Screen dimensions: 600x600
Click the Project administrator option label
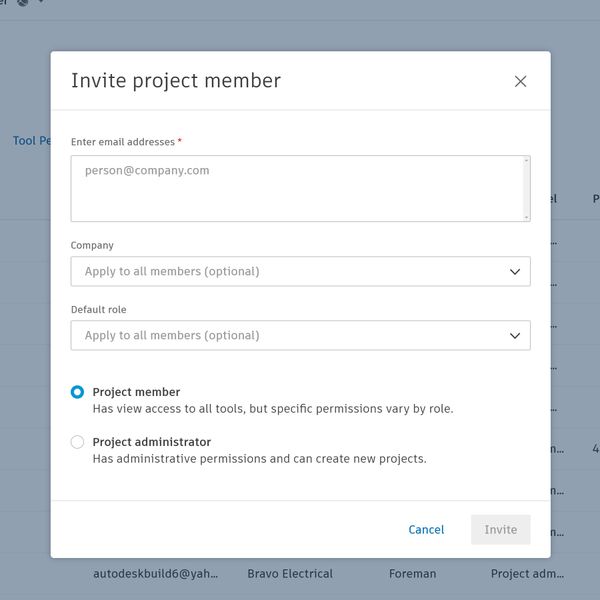[151, 442]
